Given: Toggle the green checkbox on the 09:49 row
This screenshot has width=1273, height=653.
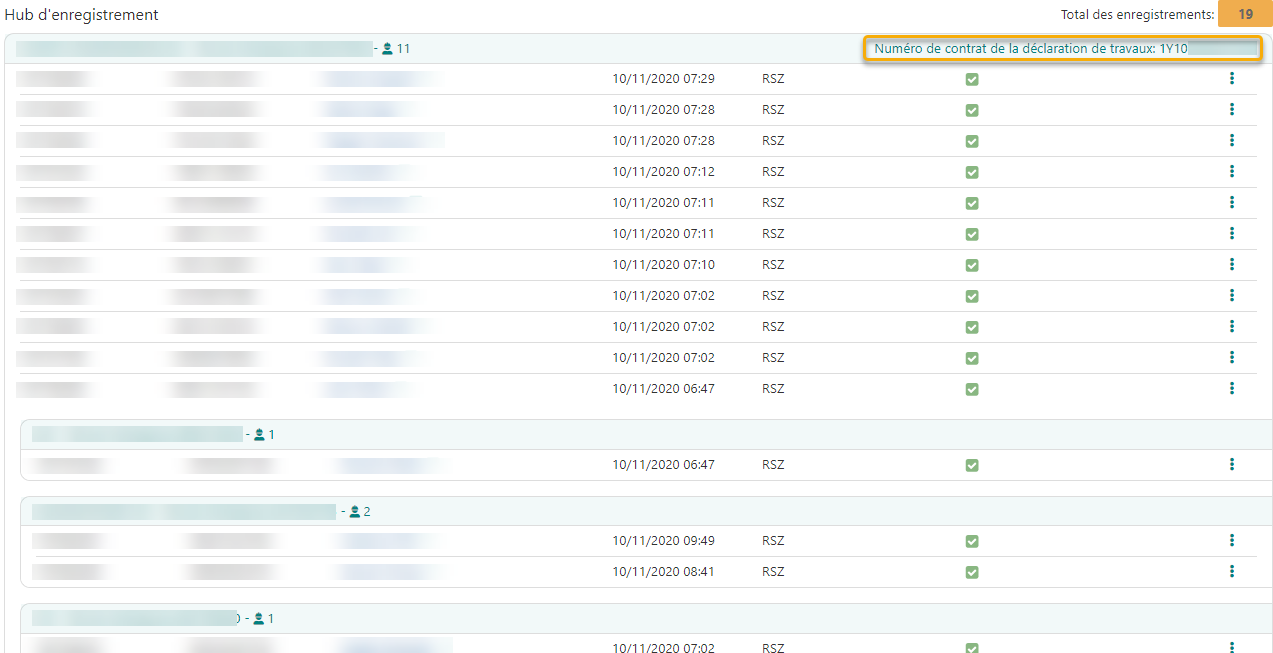Looking at the screenshot, I should pos(971,542).
